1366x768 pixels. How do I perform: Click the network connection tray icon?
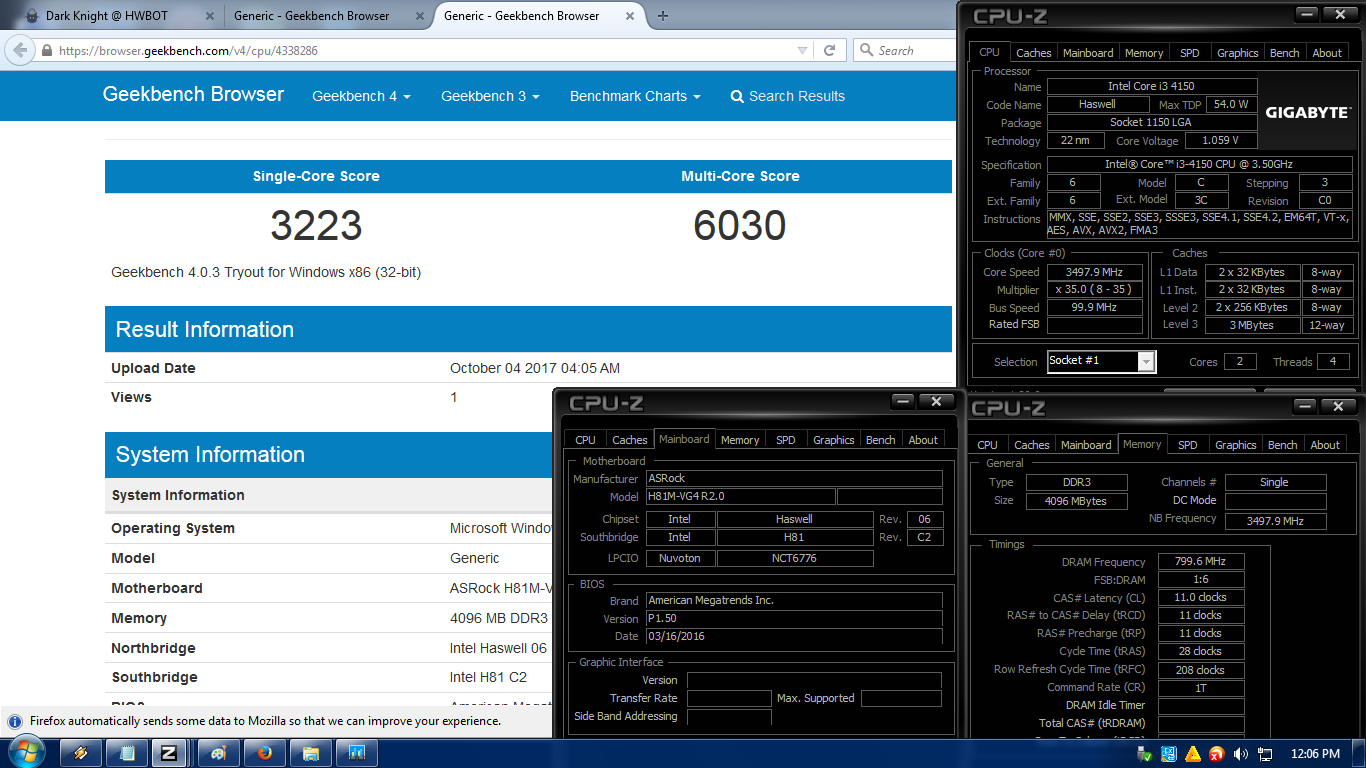(1265, 753)
